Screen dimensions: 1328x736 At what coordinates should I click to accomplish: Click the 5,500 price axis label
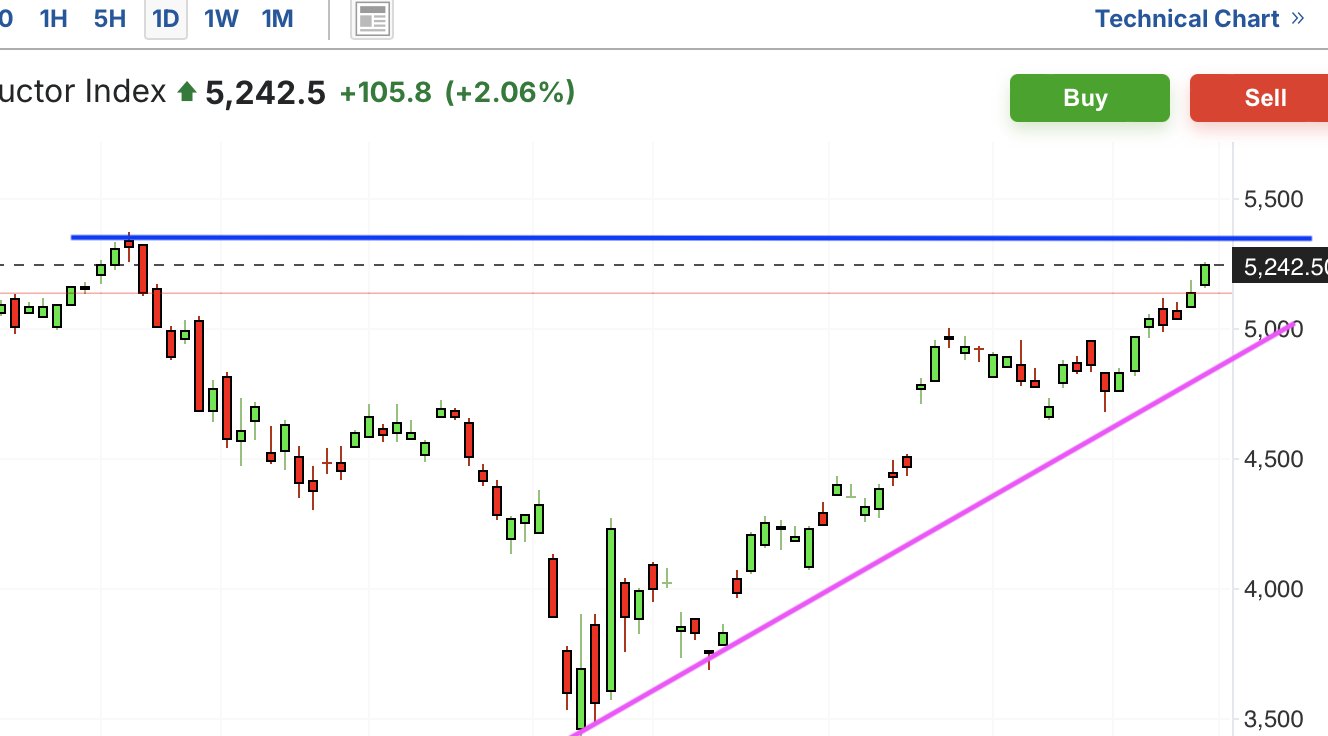coord(1273,199)
